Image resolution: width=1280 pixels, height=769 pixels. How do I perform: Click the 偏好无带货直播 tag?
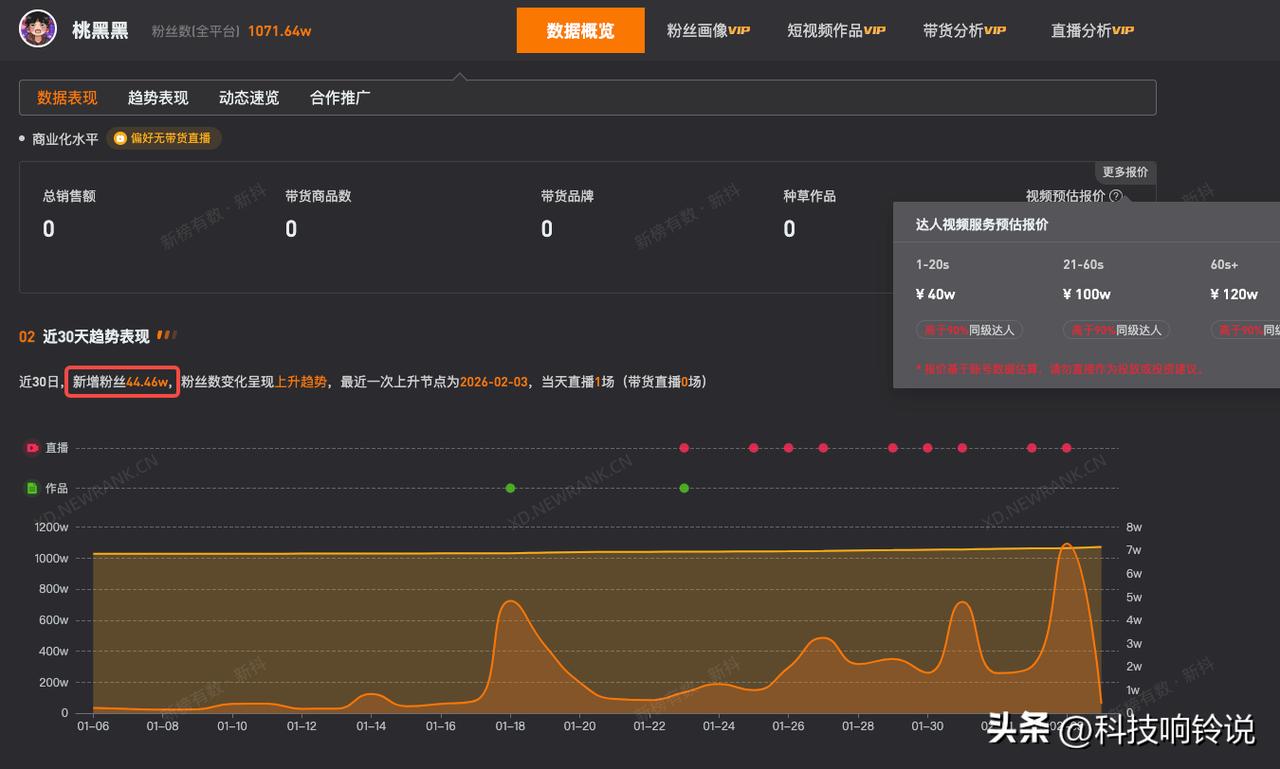pos(164,139)
